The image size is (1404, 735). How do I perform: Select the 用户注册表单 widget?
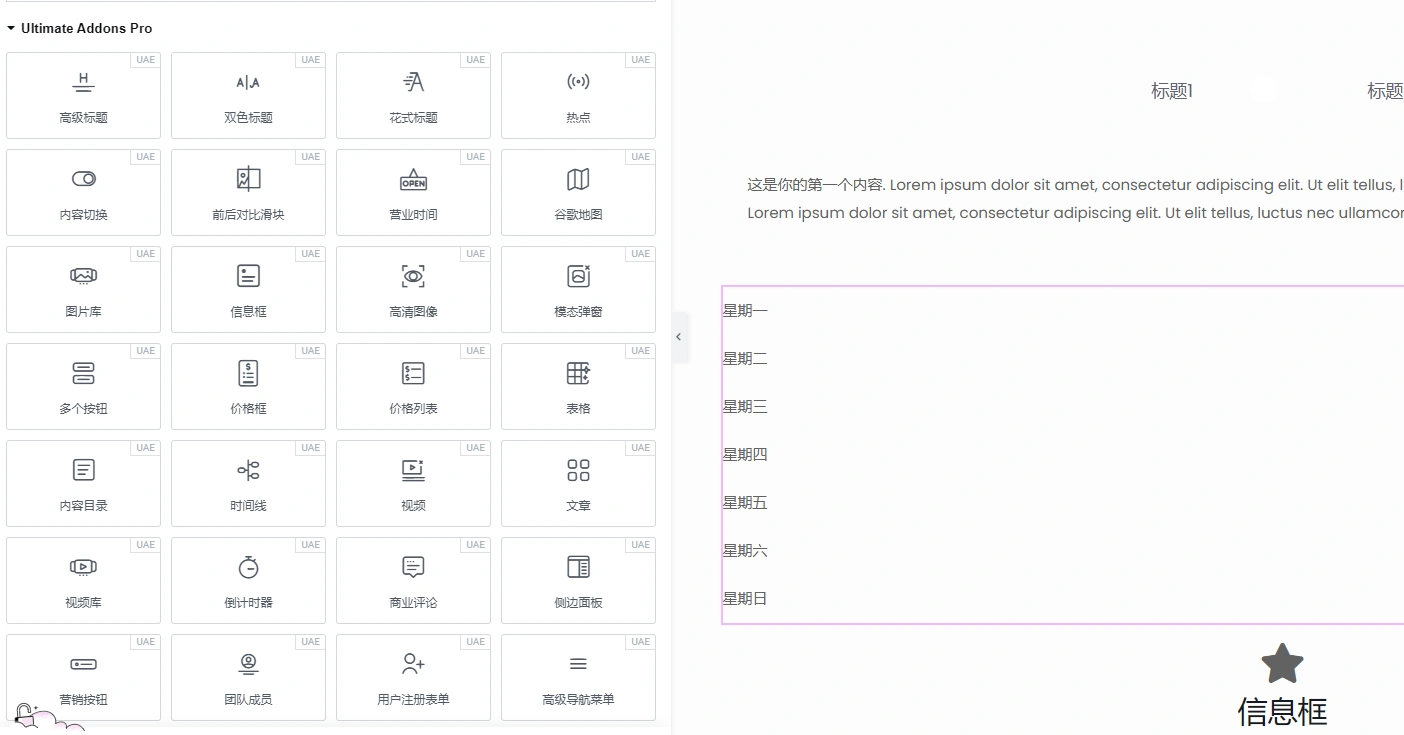413,677
